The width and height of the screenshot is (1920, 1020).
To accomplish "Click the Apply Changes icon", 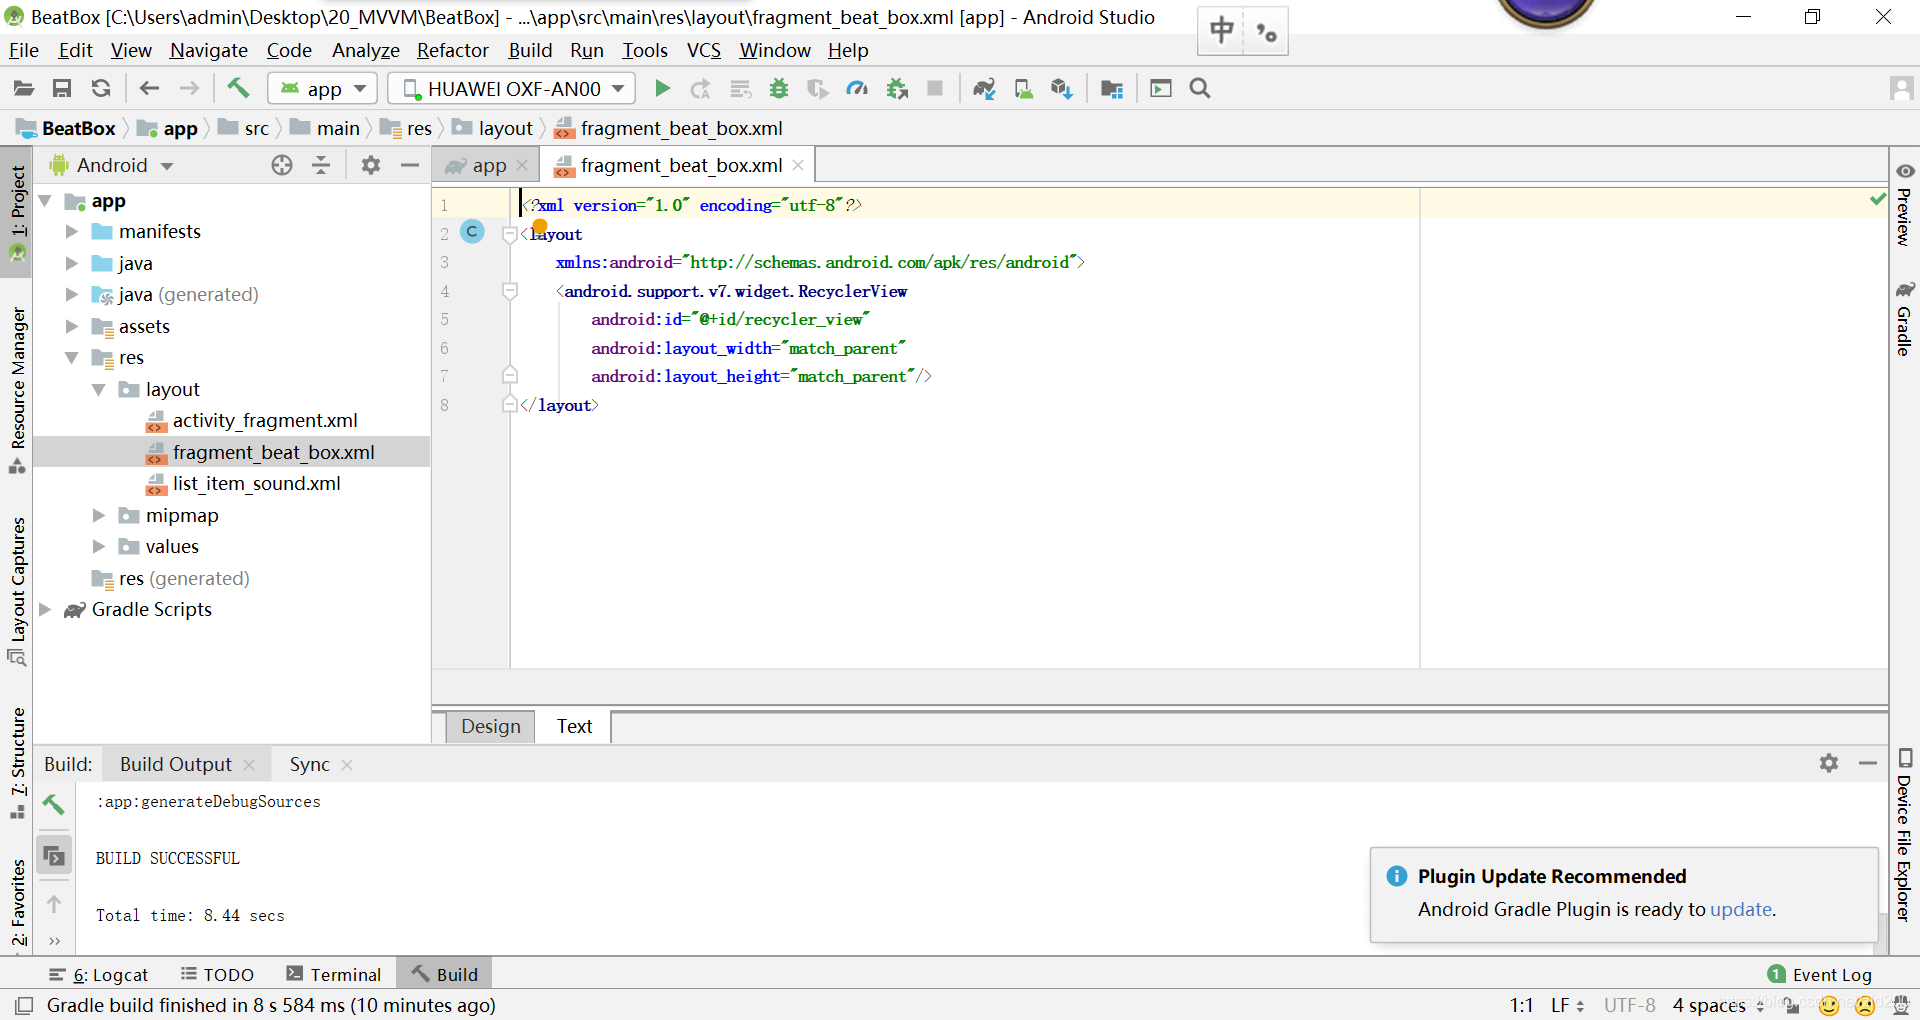I will [700, 89].
